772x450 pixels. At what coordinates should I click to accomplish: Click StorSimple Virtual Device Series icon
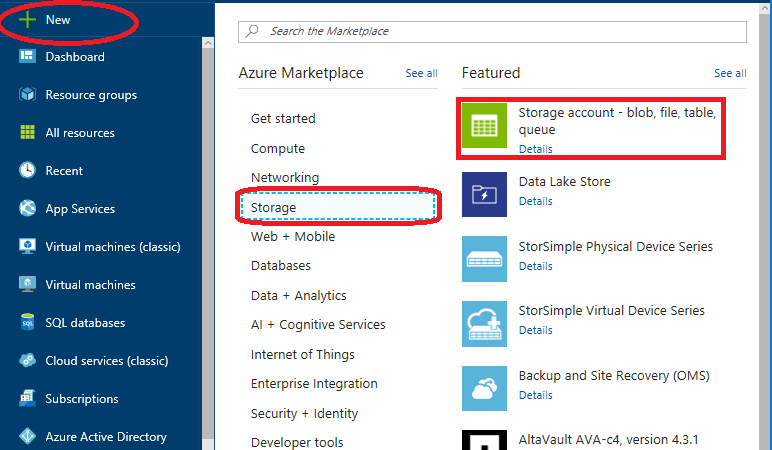484,324
